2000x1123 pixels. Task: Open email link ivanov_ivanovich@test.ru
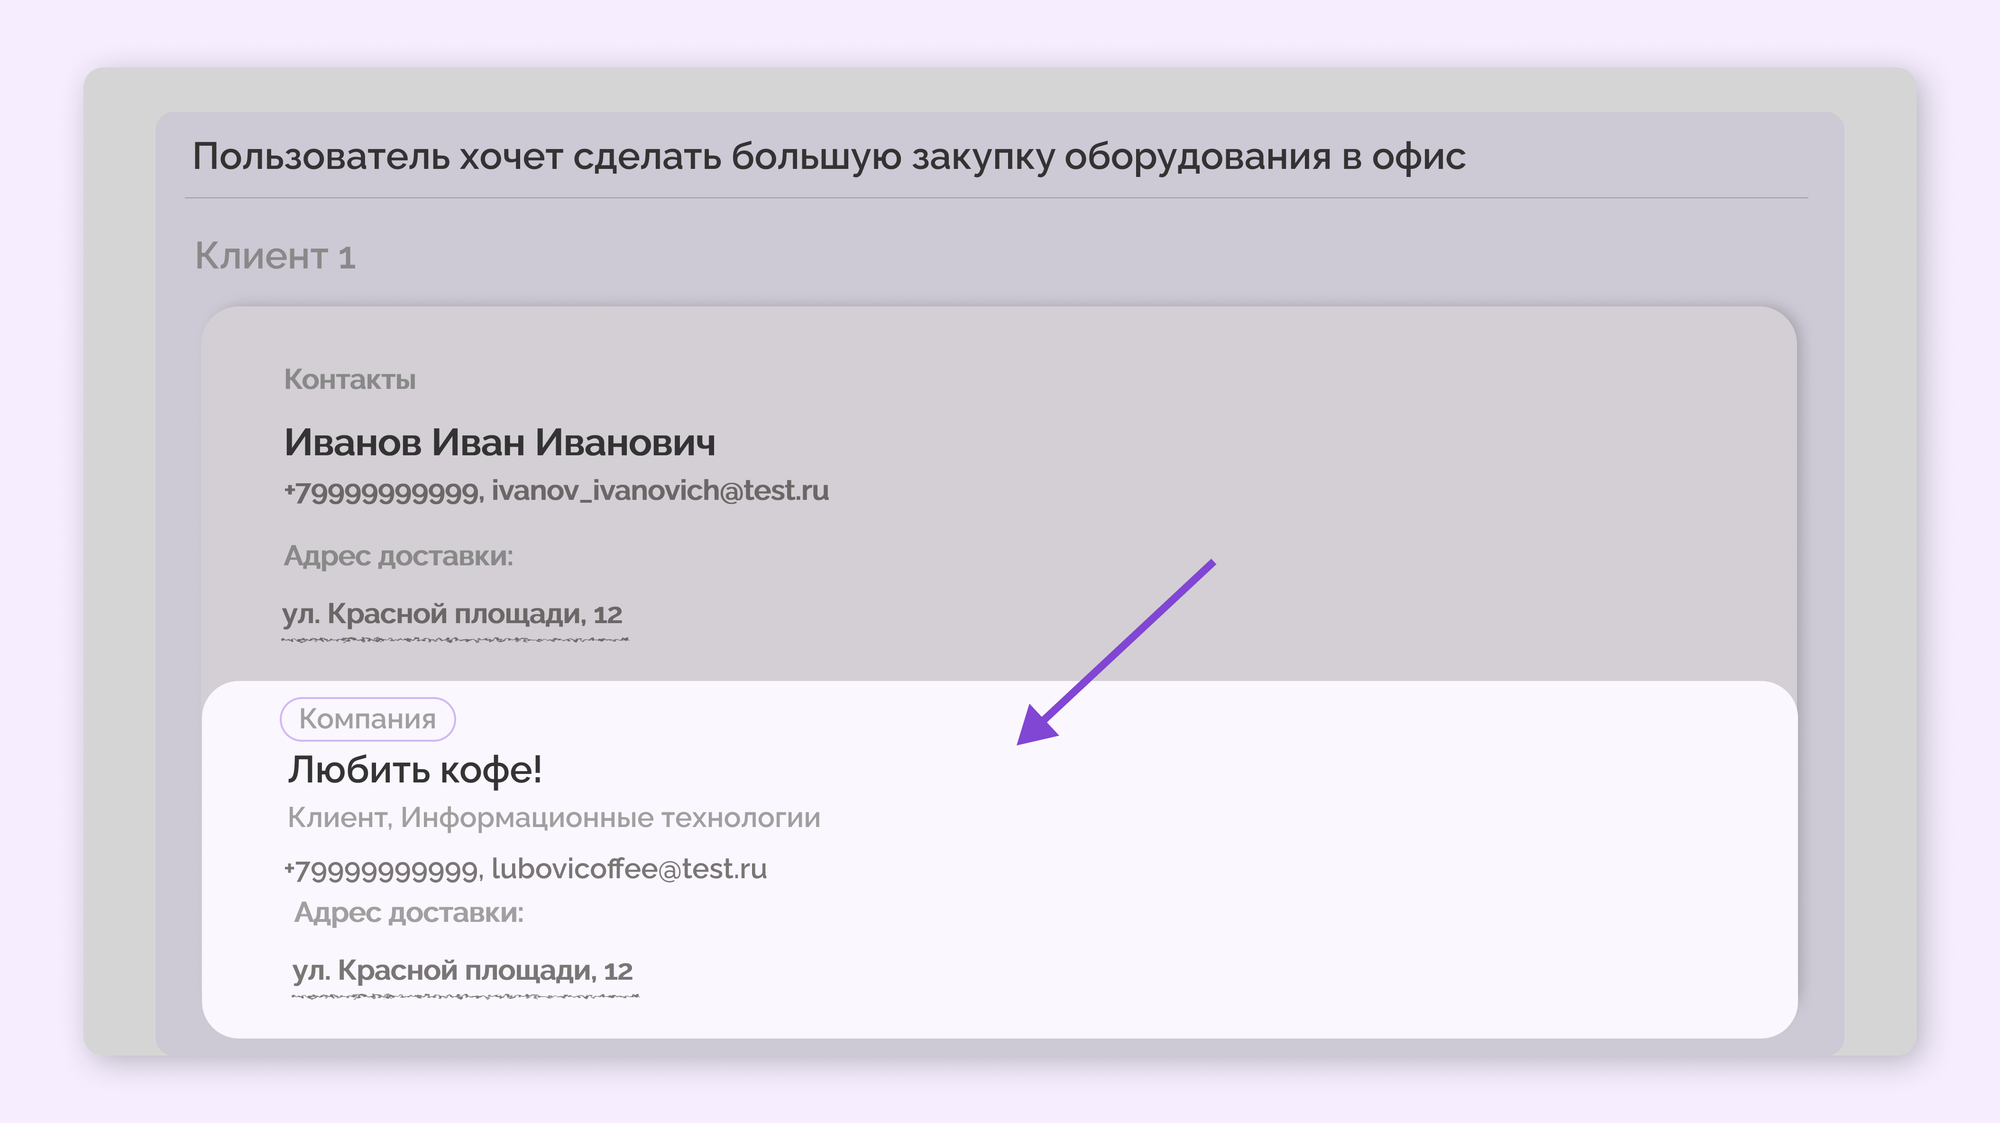659,491
